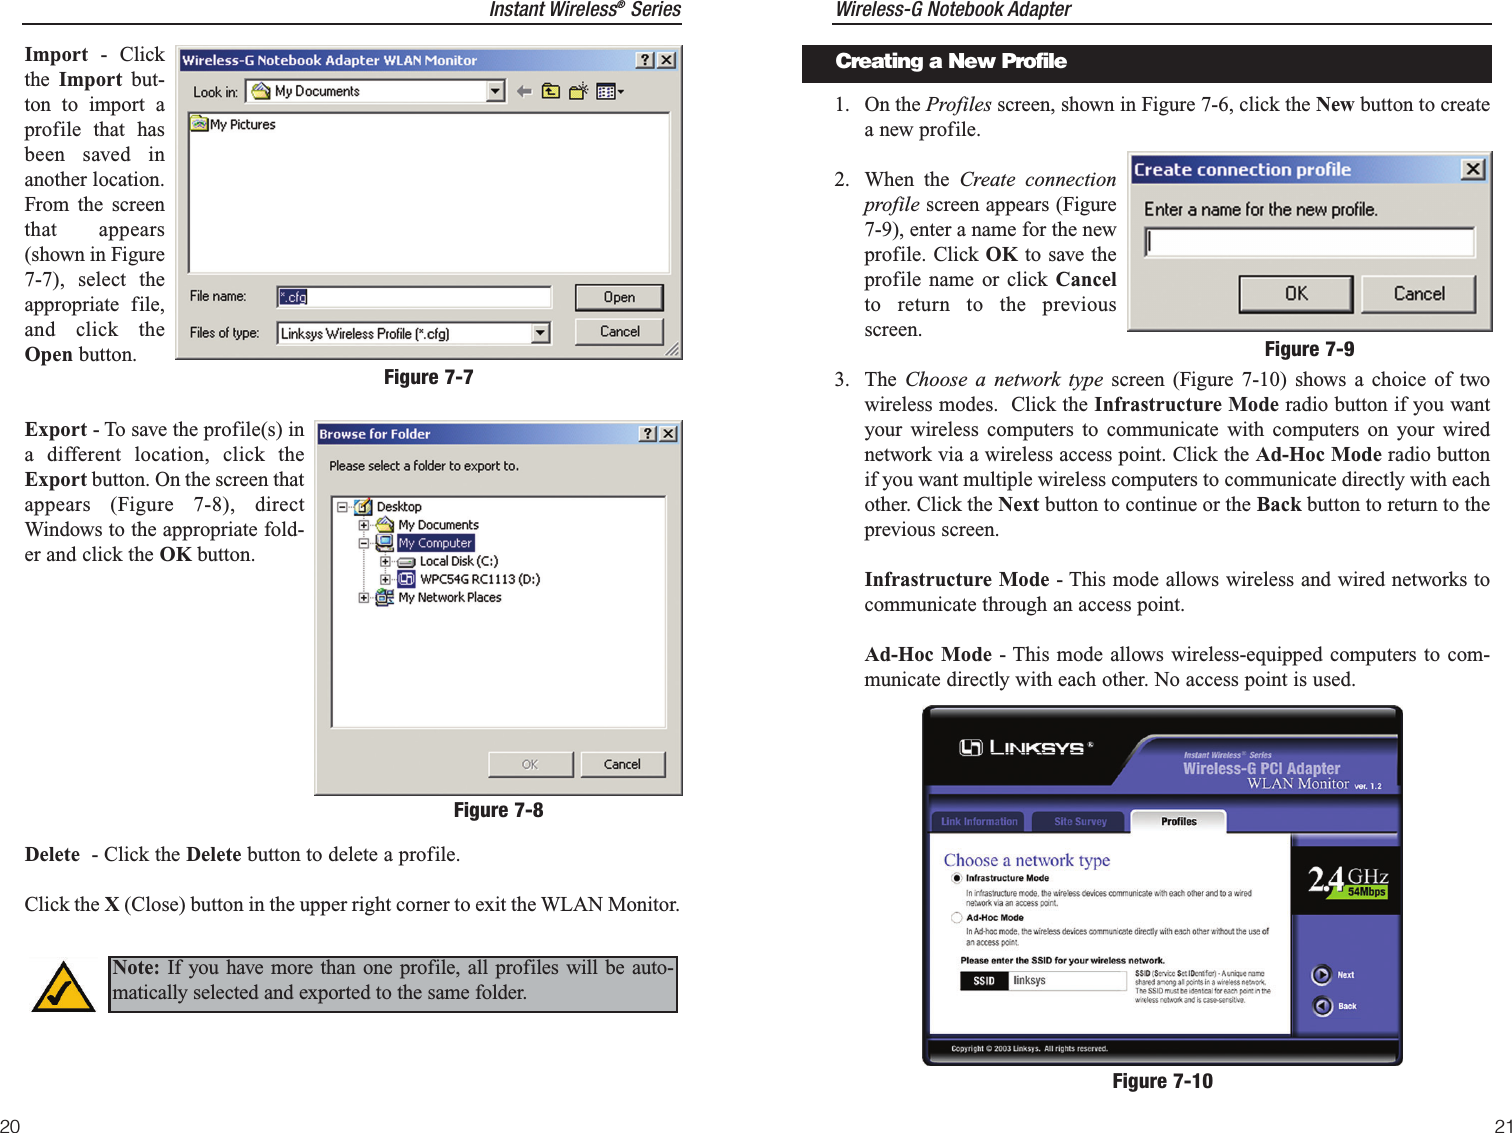This screenshot has height=1133, width=1512.
Task: Click the My Network Places icon
Action: (x=385, y=597)
